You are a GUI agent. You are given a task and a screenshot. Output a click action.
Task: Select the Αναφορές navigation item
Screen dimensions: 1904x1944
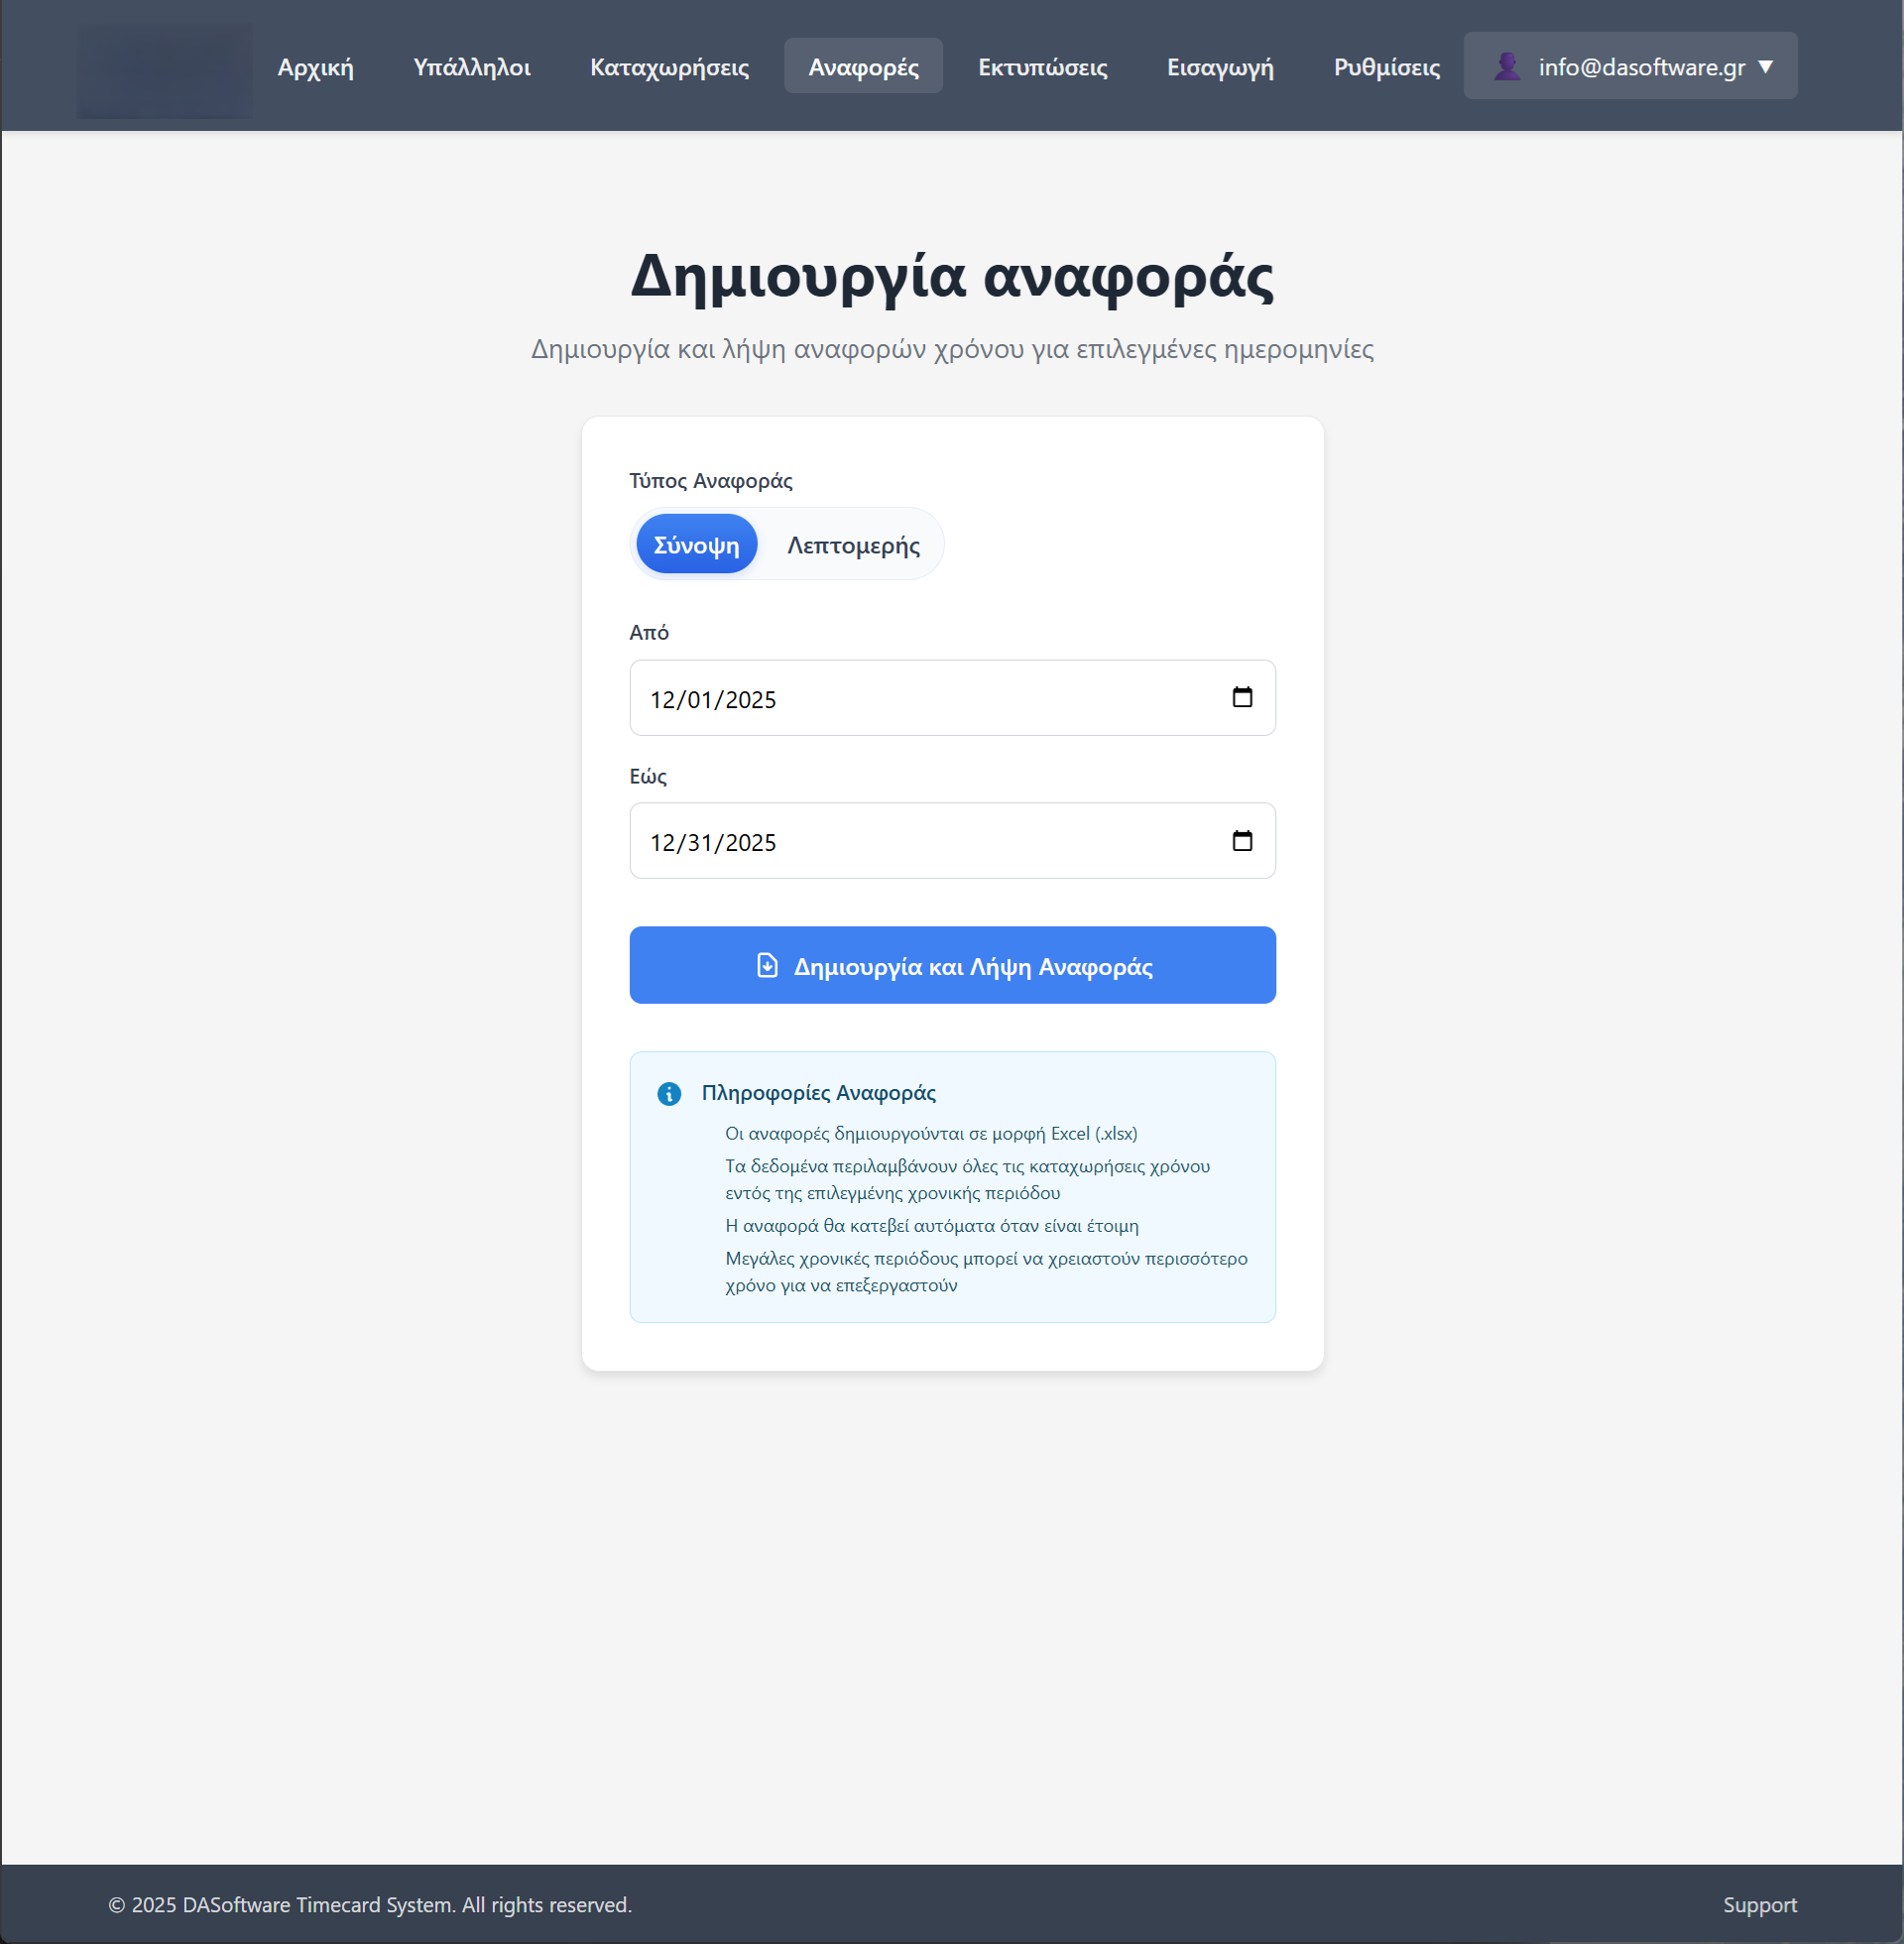862,66
